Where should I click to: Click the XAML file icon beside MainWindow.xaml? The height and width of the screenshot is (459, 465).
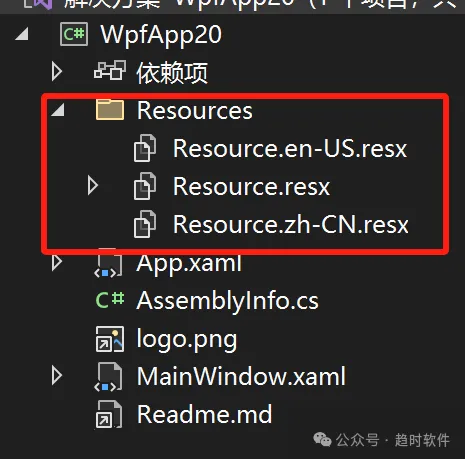(109, 377)
